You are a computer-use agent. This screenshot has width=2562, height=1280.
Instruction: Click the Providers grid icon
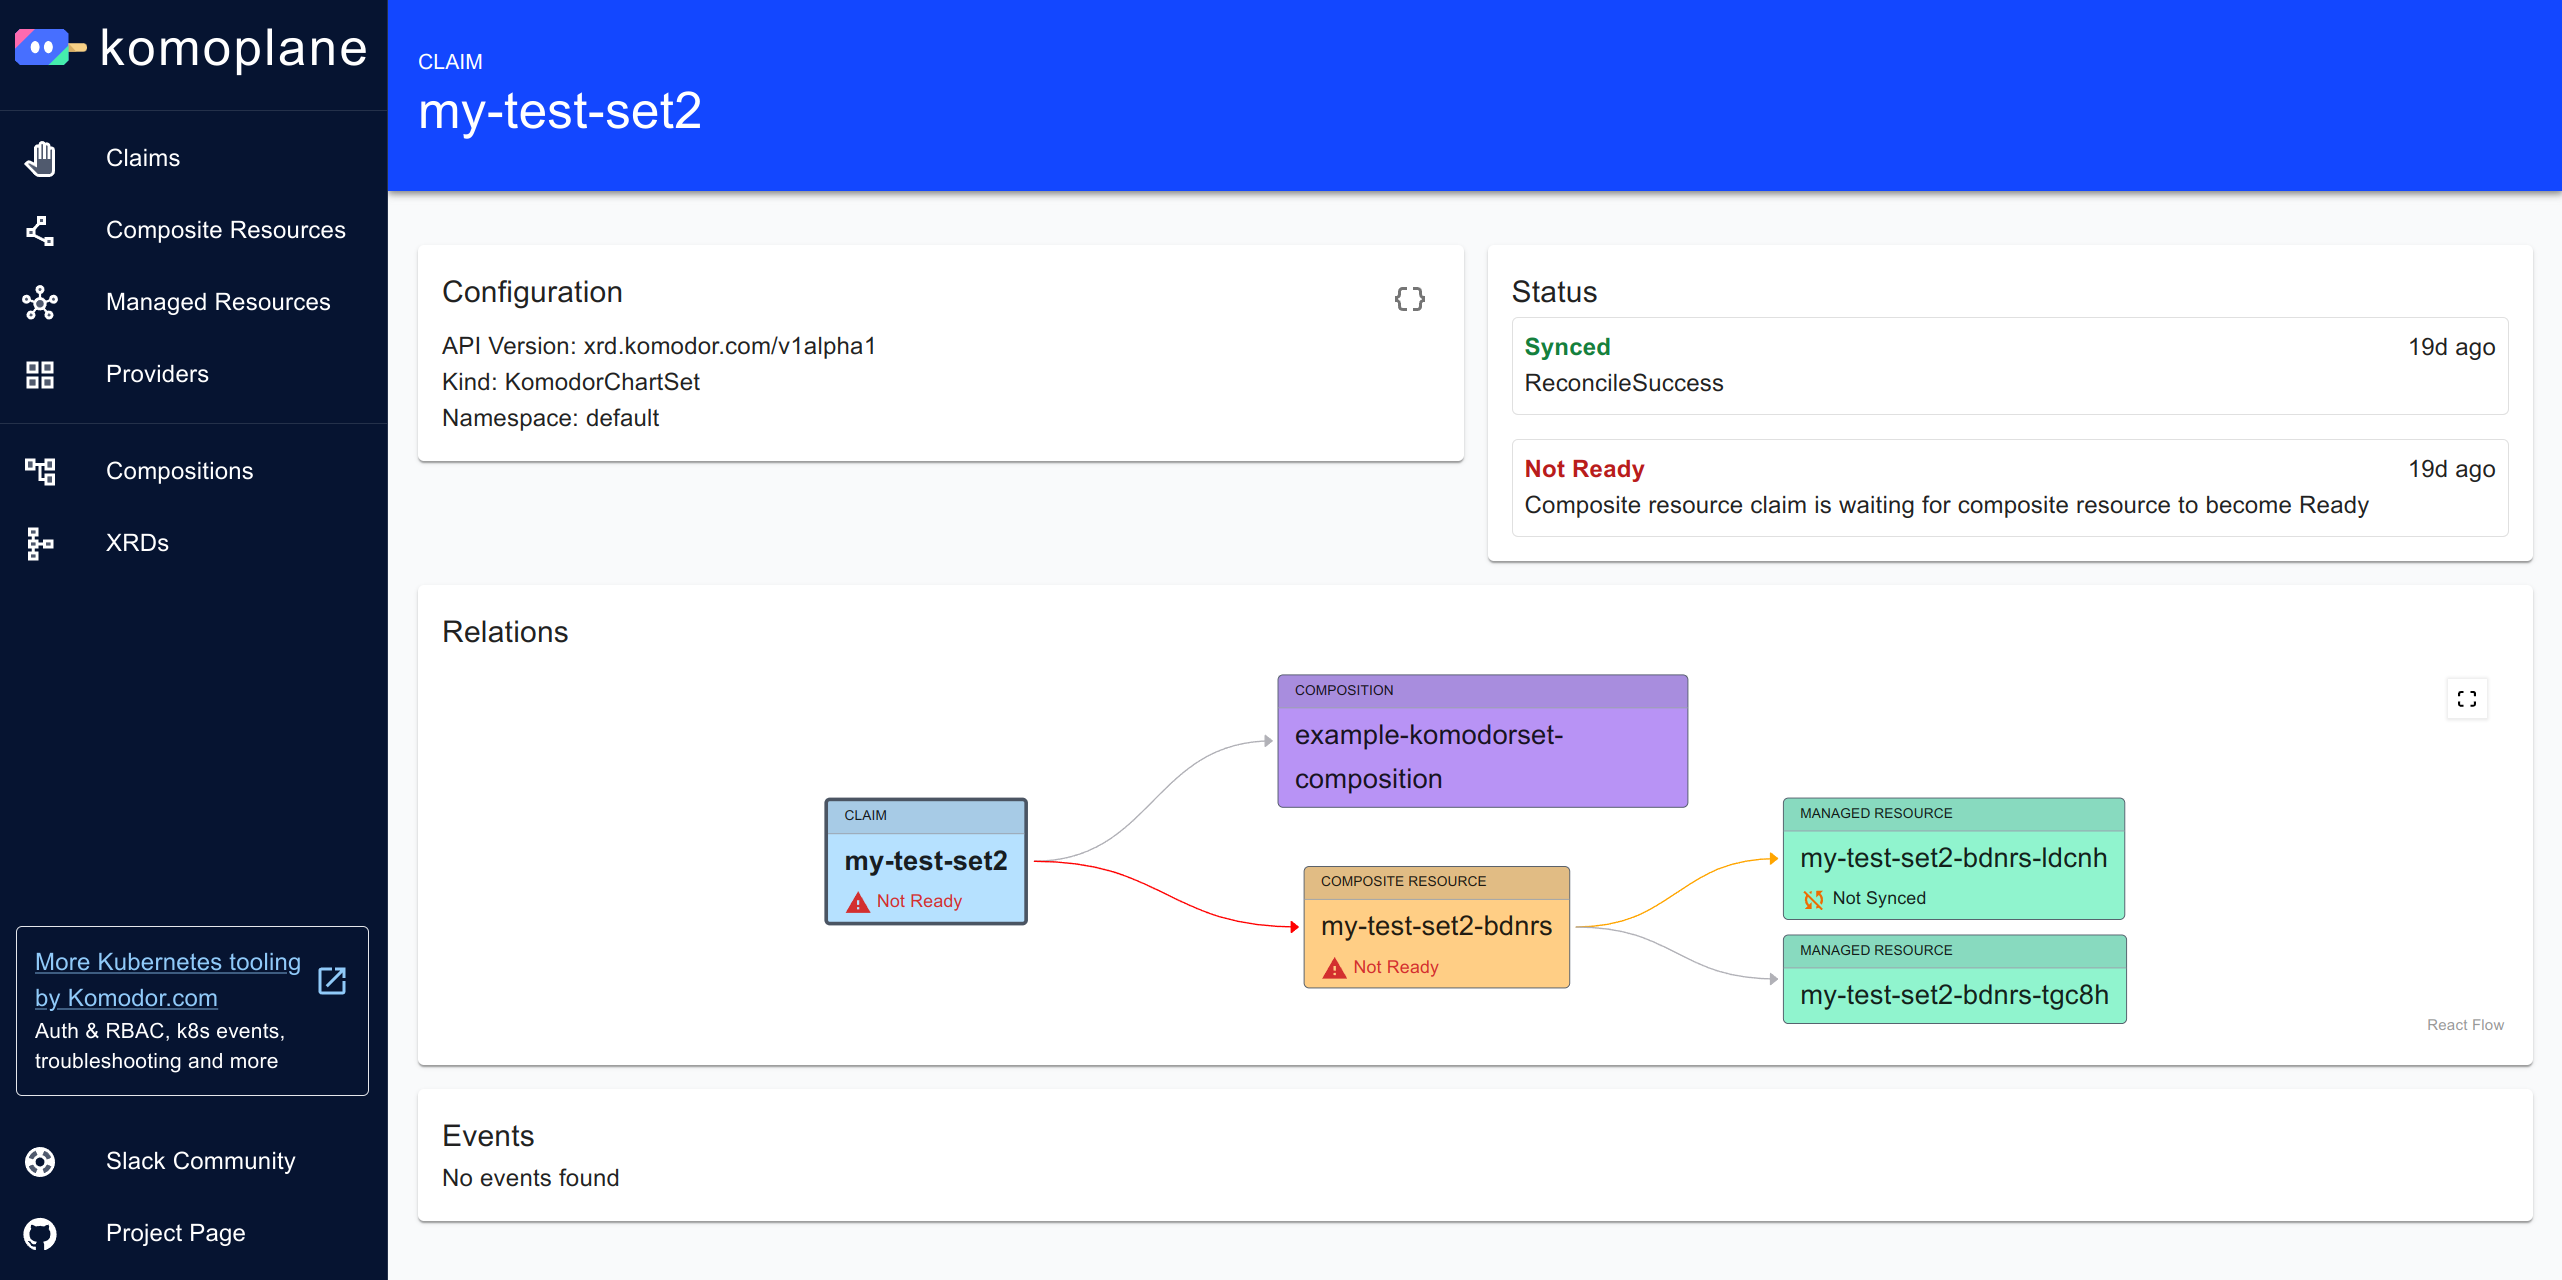(40, 374)
